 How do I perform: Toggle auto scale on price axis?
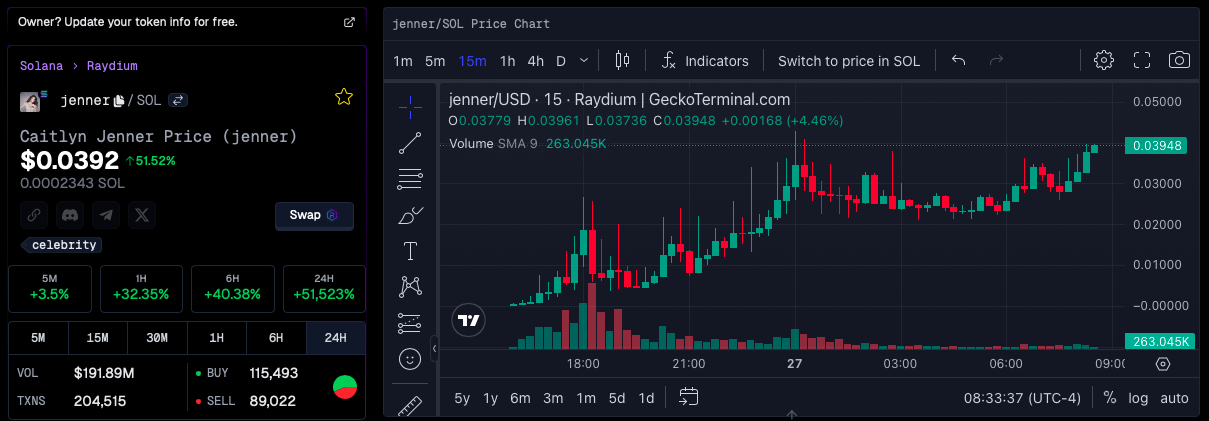[1174, 398]
